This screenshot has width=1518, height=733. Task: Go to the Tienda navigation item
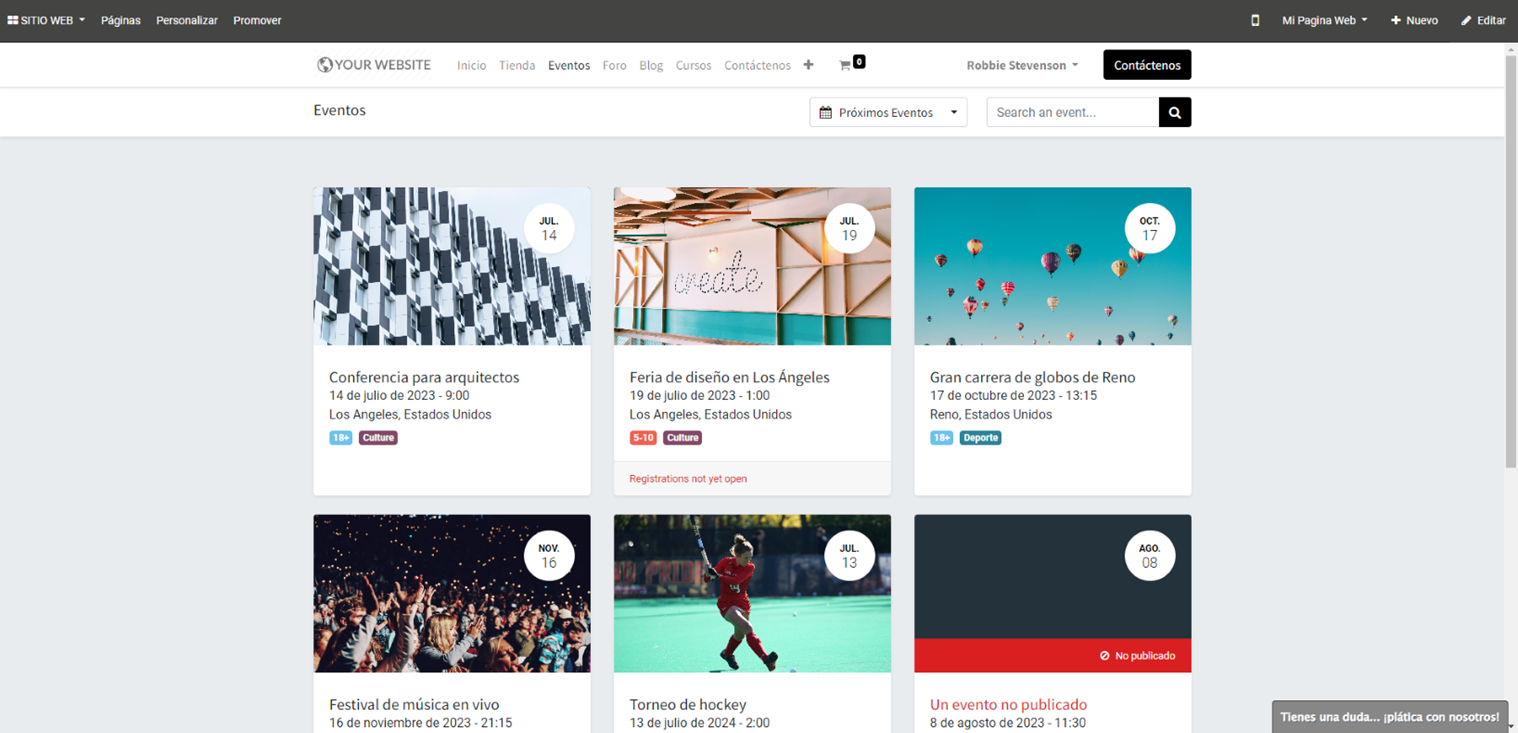click(x=517, y=65)
